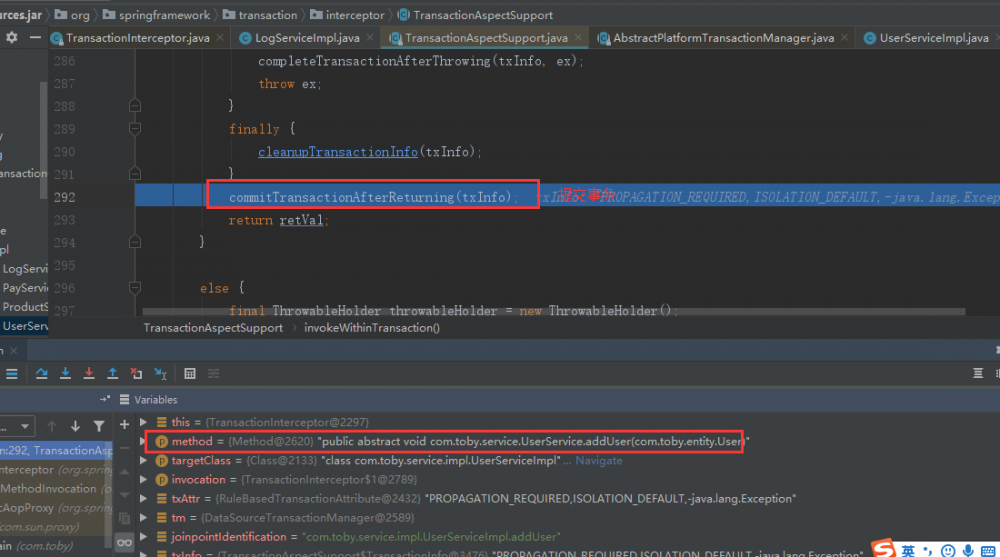Click the line 293 gutter number
This screenshot has height=557, width=1000.
point(64,220)
